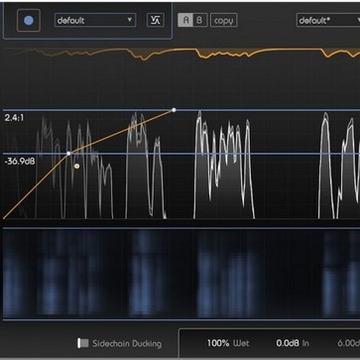Click the icon right of the left preset dropdown
The width and height of the screenshot is (360, 360).
155,20
